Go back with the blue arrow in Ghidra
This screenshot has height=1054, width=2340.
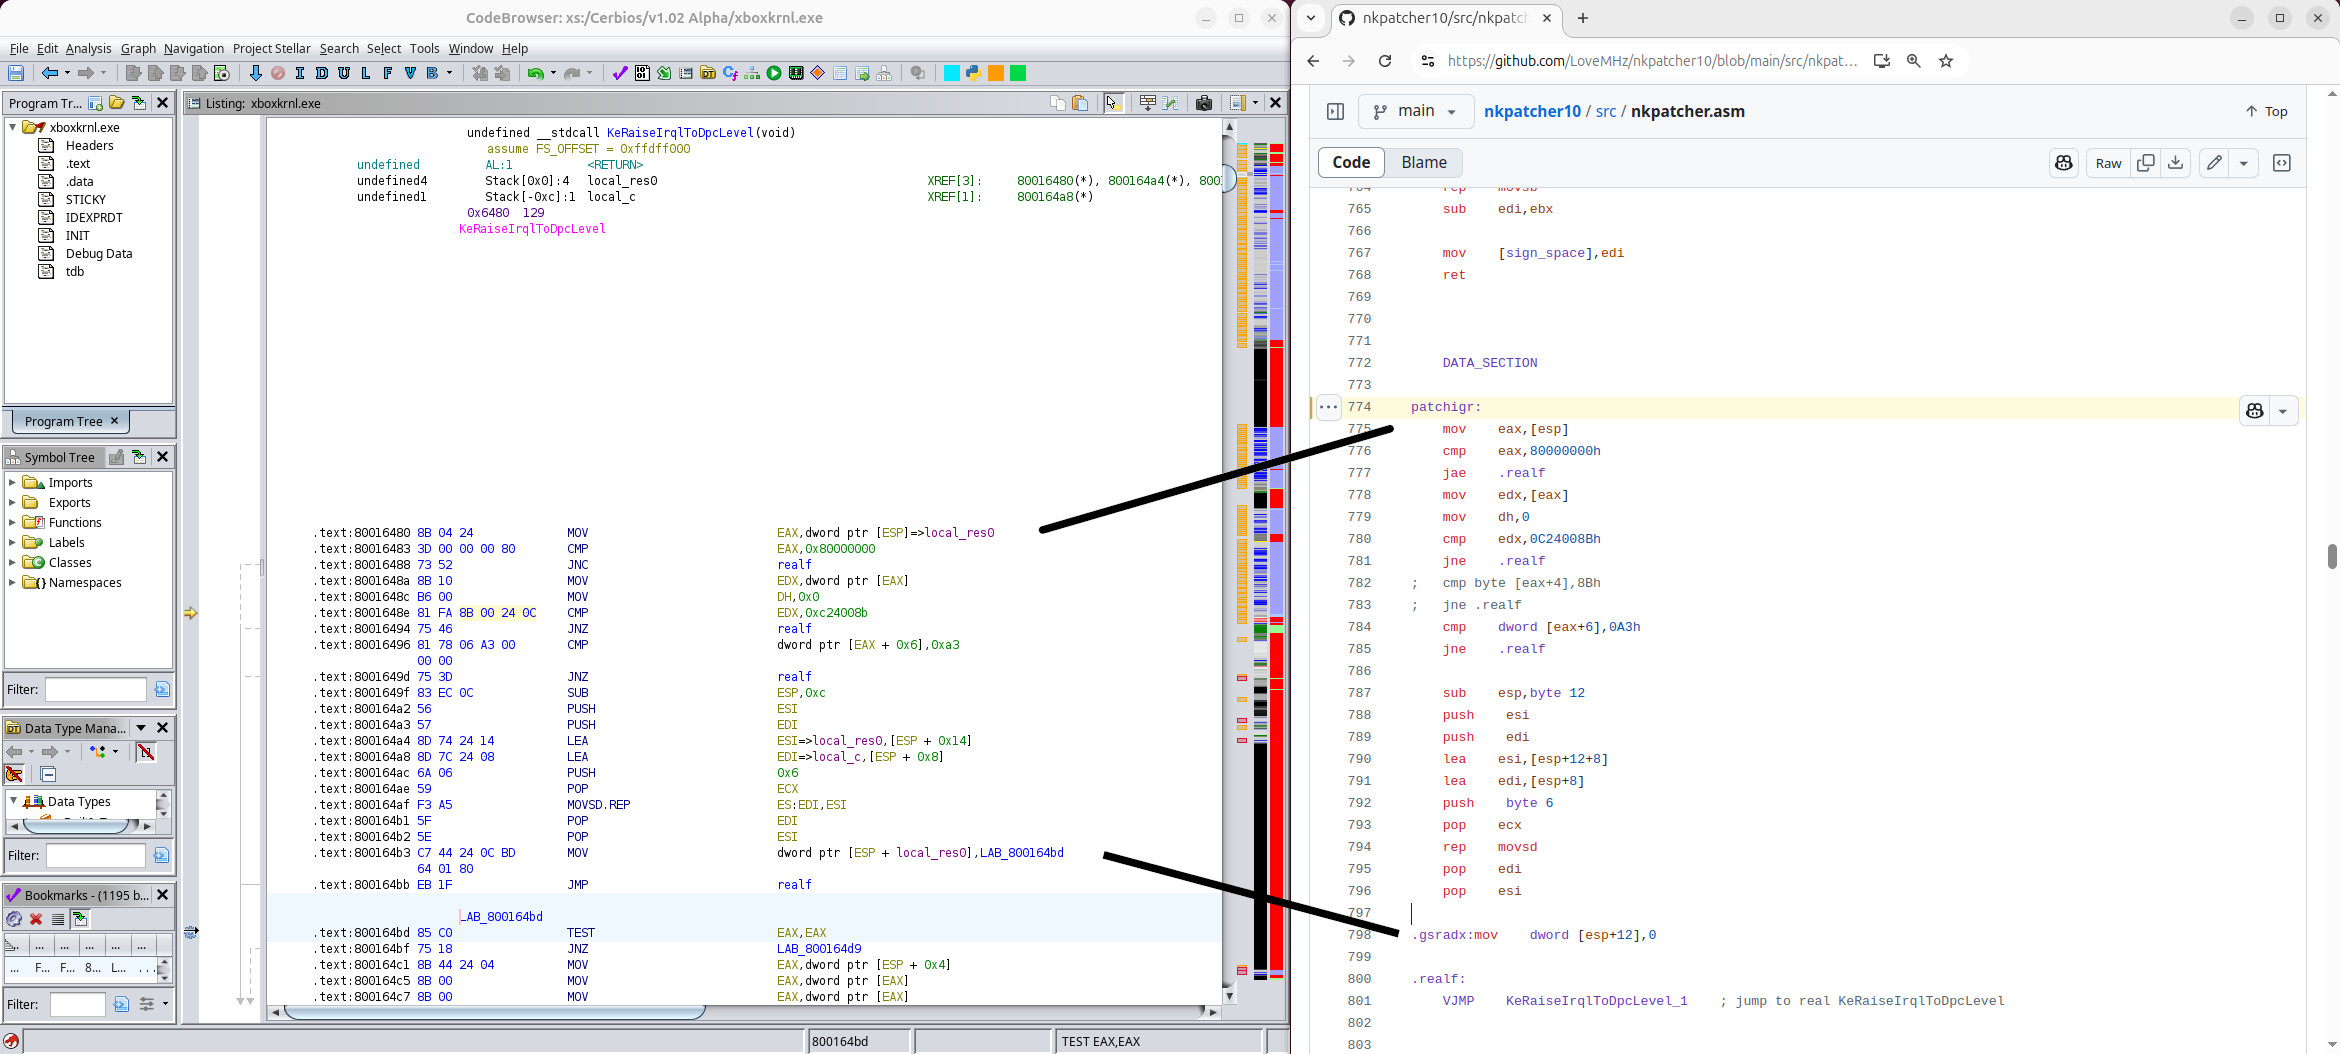[49, 73]
